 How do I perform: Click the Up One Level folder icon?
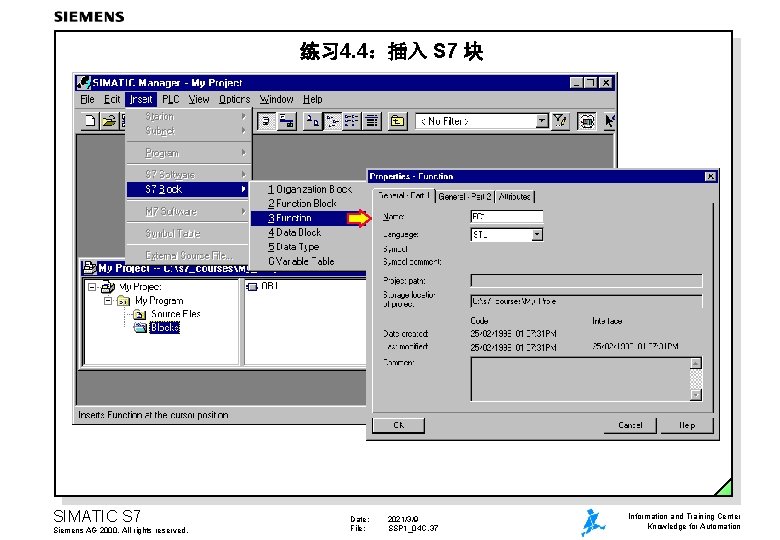pos(397,121)
